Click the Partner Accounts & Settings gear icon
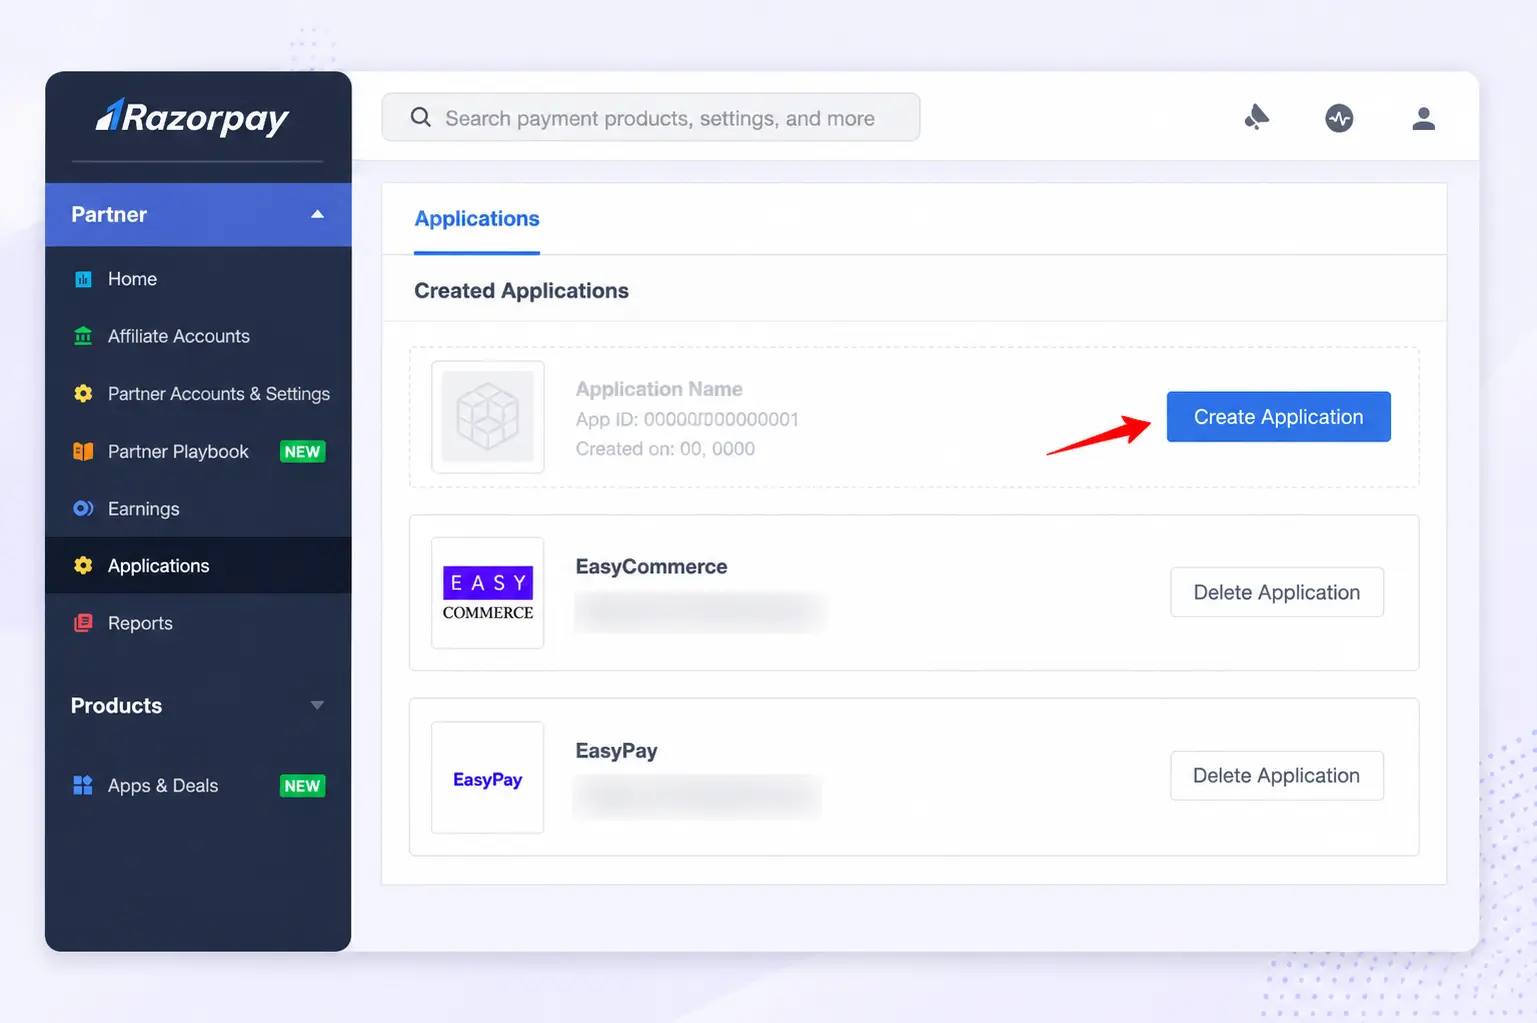This screenshot has height=1023, width=1537. point(83,393)
